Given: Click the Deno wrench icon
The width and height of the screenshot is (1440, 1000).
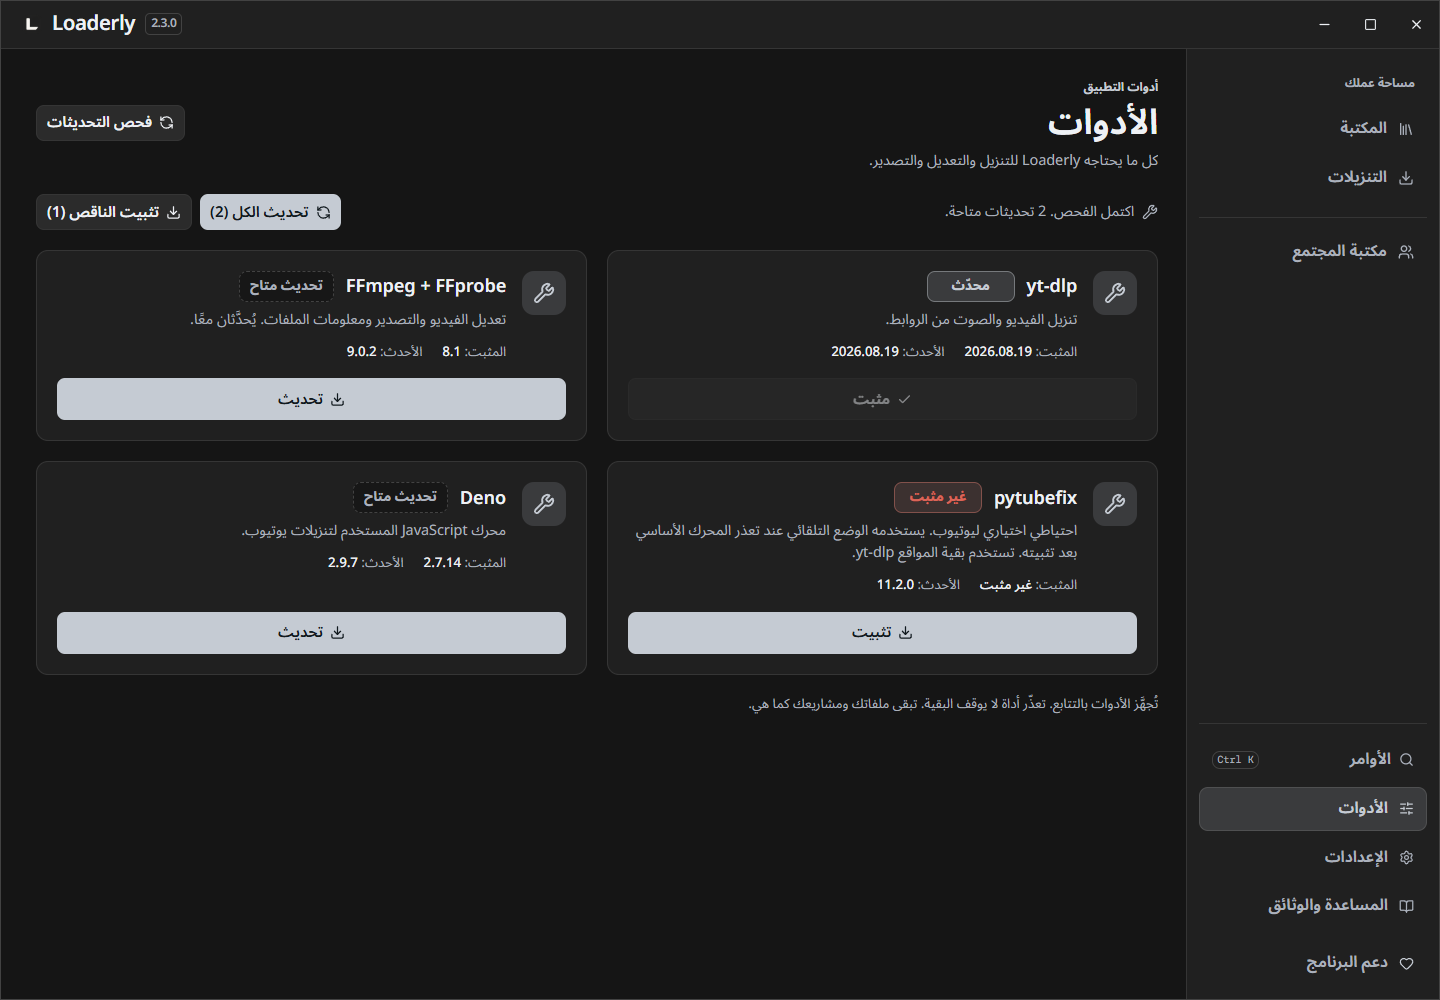Looking at the screenshot, I should 544,504.
